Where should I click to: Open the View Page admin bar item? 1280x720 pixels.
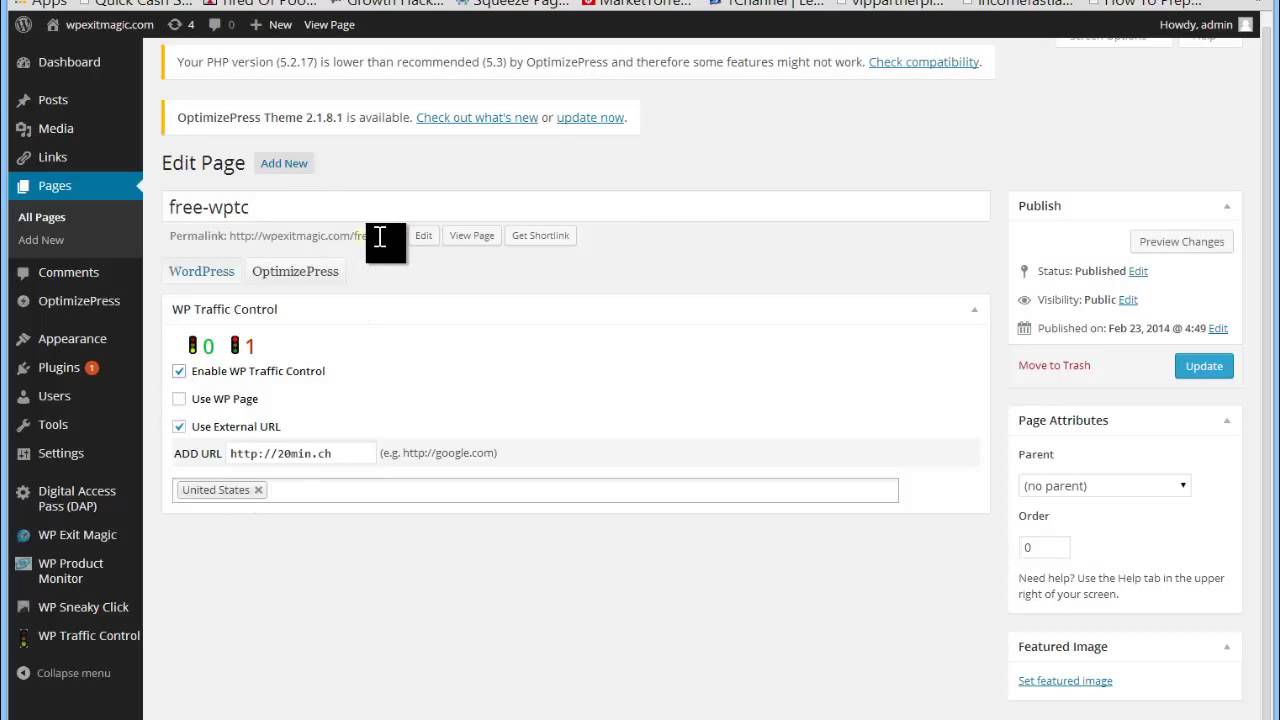[x=329, y=24]
